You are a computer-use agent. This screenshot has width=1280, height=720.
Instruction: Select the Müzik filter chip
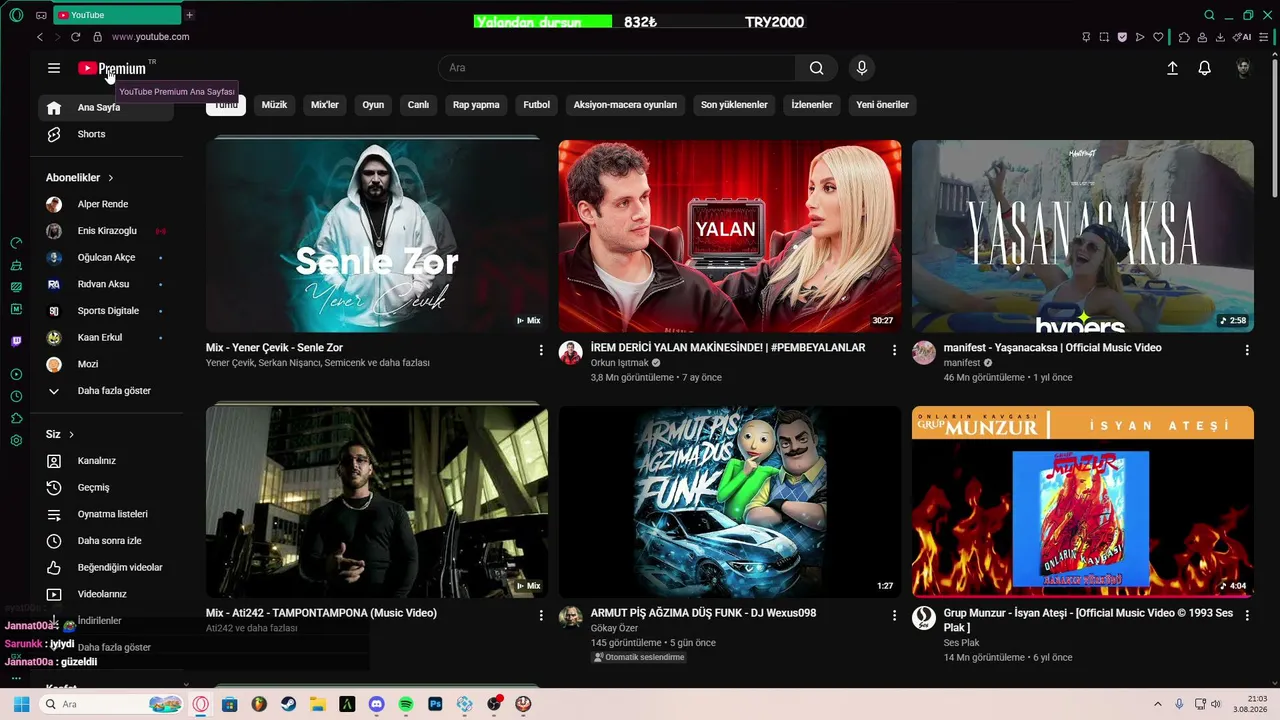274,105
